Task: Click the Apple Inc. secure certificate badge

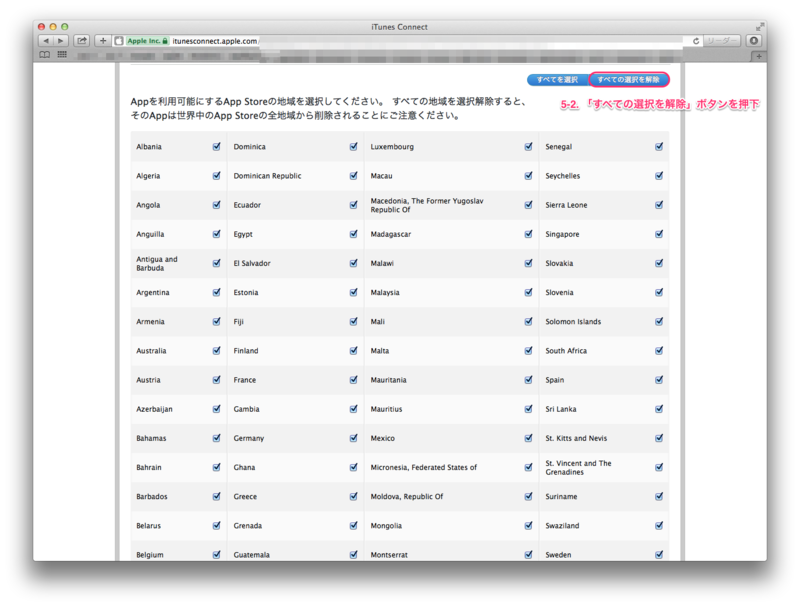Action: pos(147,41)
